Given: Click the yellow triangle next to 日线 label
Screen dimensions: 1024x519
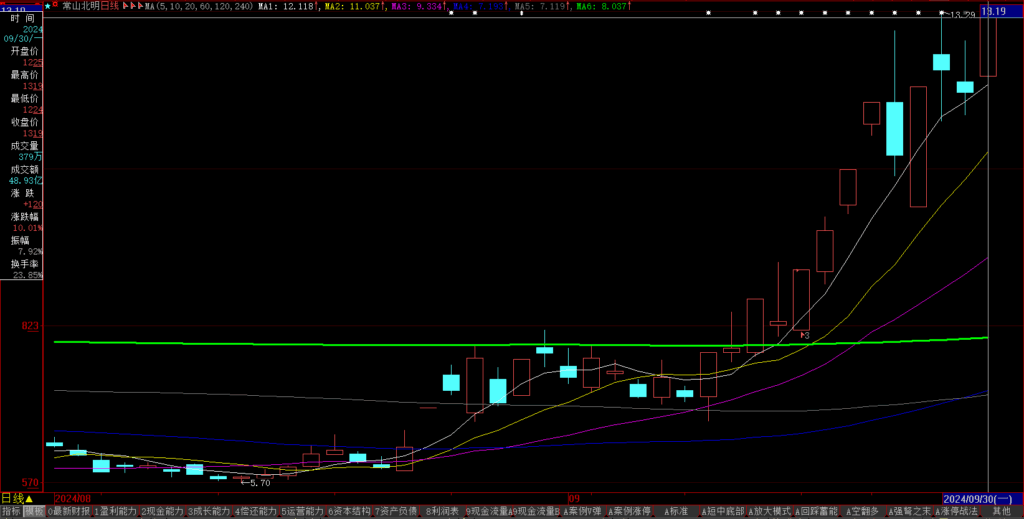Looking at the screenshot, I should point(29,498).
